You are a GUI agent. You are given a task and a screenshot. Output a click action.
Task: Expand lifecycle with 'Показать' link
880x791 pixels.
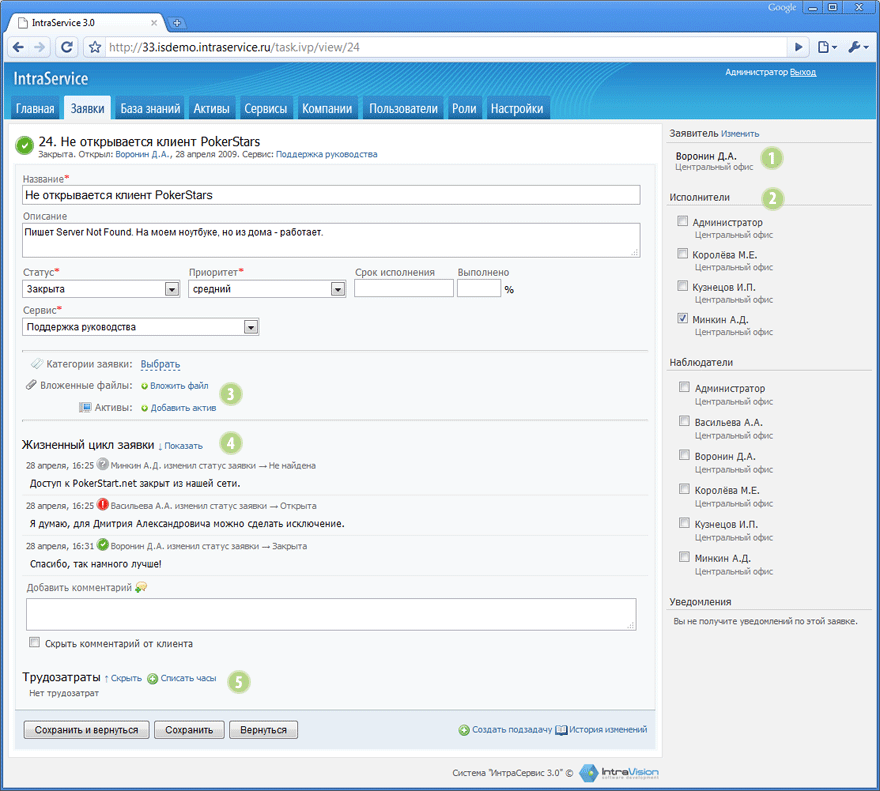point(183,446)
